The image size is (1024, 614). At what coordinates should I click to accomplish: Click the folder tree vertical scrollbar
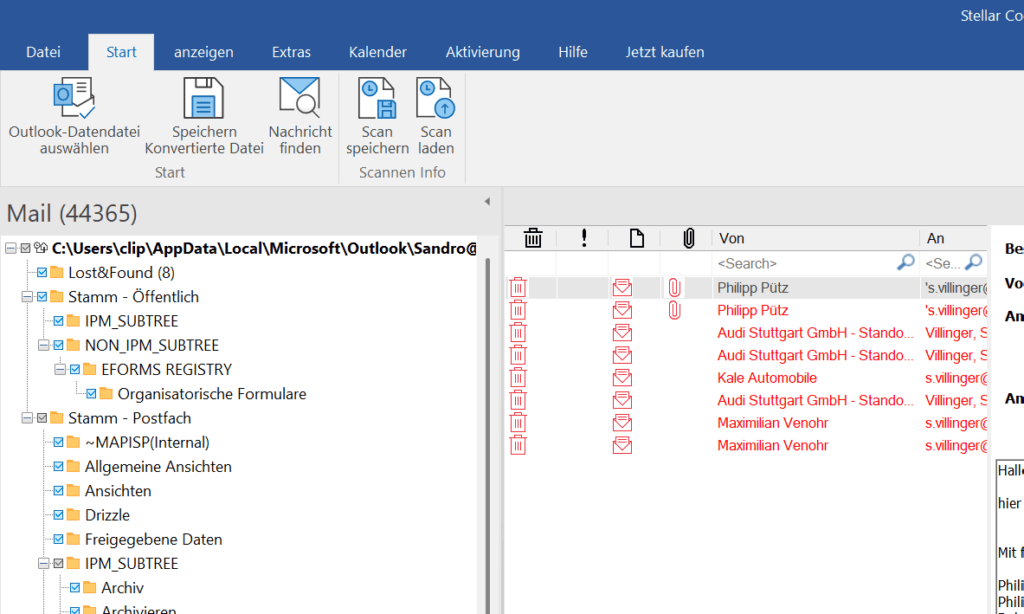pos(487,434)
